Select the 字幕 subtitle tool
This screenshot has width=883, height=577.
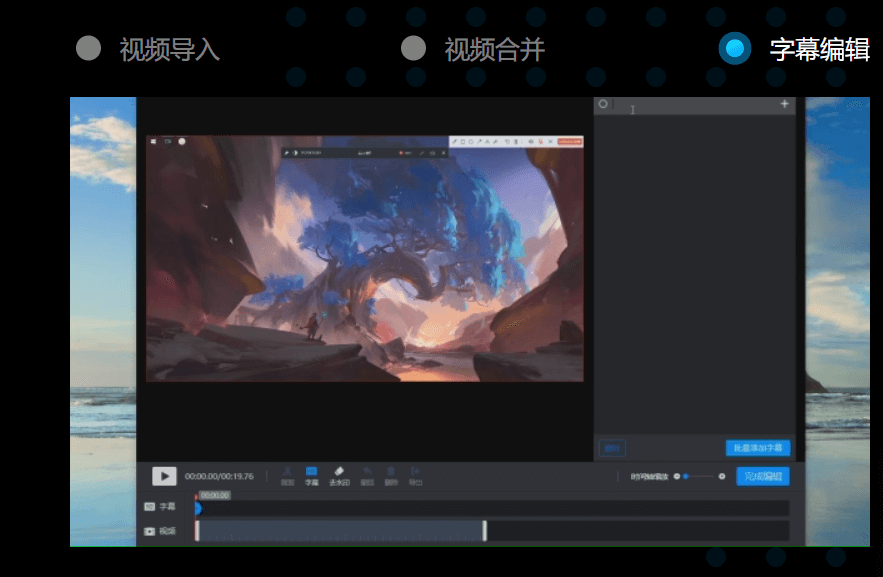[x=311, y=476]
